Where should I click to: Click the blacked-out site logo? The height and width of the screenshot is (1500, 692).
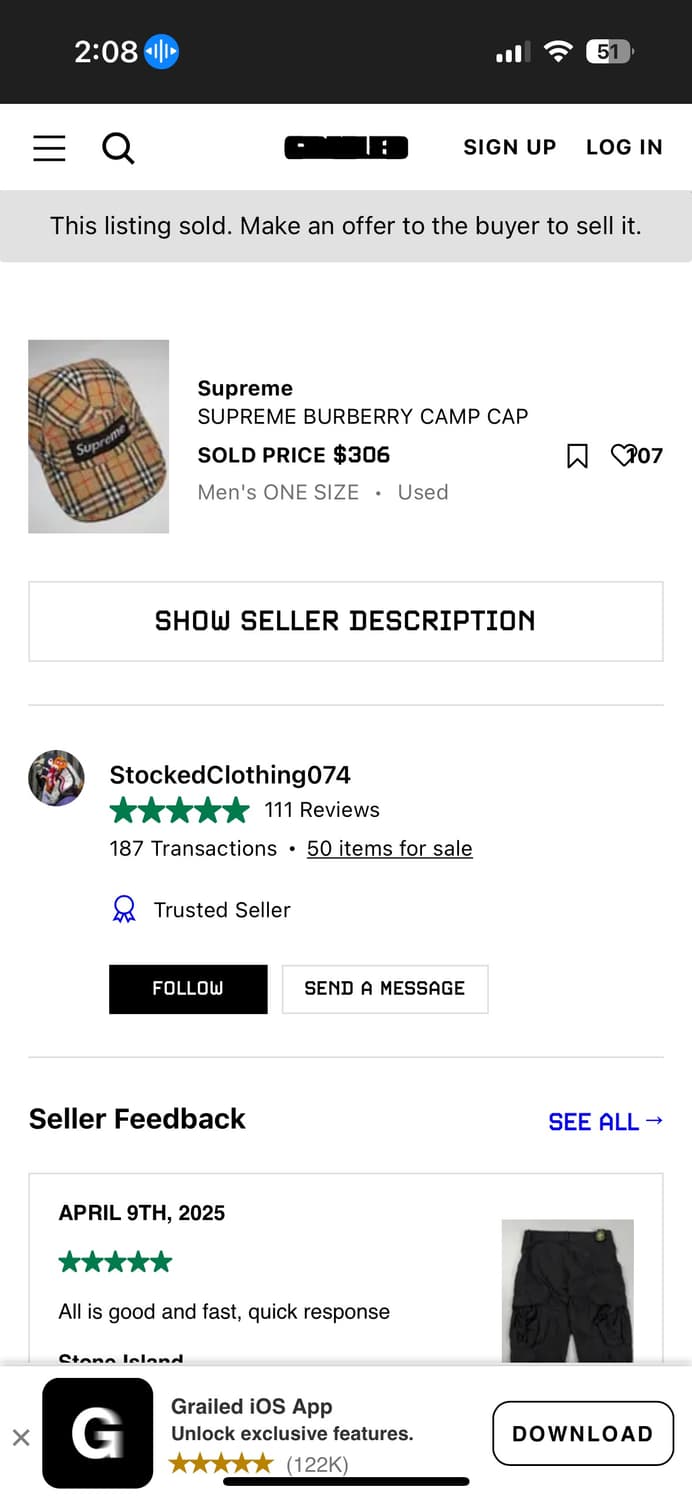(x=346, y=148)
